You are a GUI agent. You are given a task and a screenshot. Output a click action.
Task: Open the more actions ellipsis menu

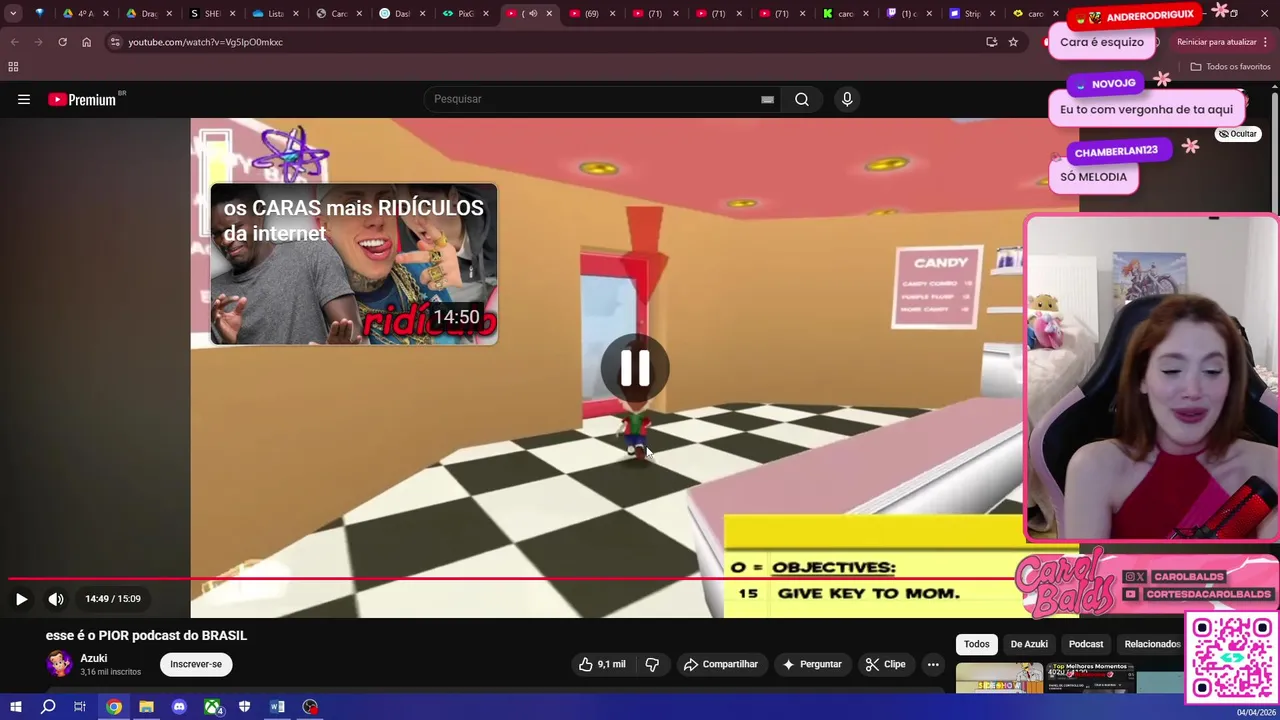tap(933, 664)
